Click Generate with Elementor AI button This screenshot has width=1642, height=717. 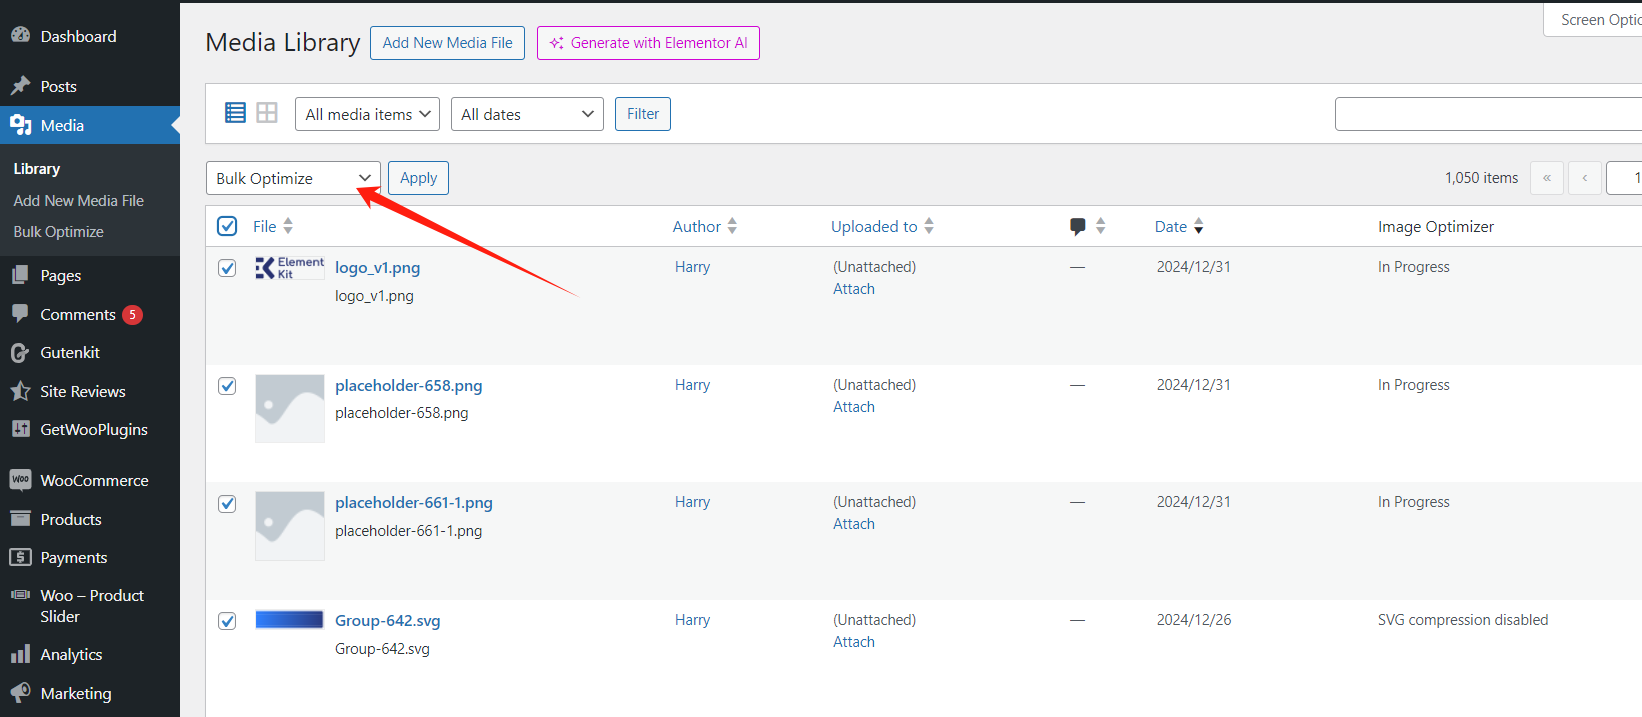pos(648,43)
